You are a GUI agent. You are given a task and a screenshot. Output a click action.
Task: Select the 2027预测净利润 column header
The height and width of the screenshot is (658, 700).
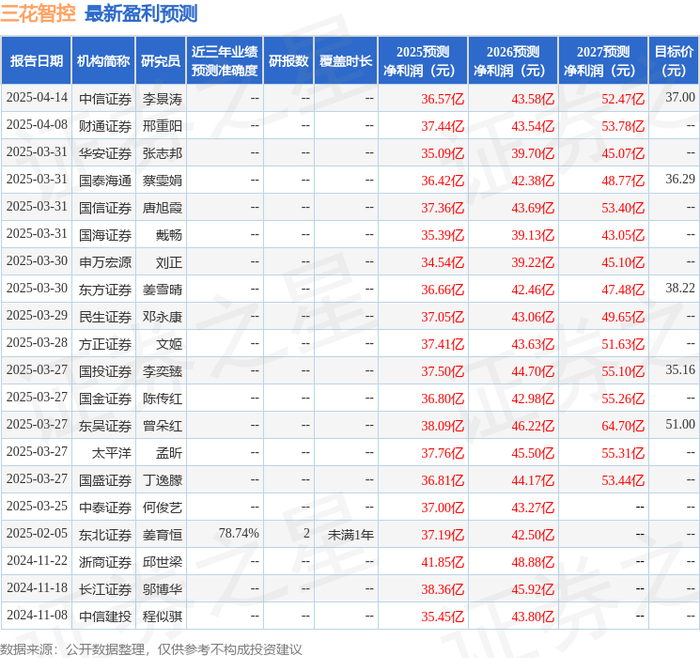pos(603,61)
